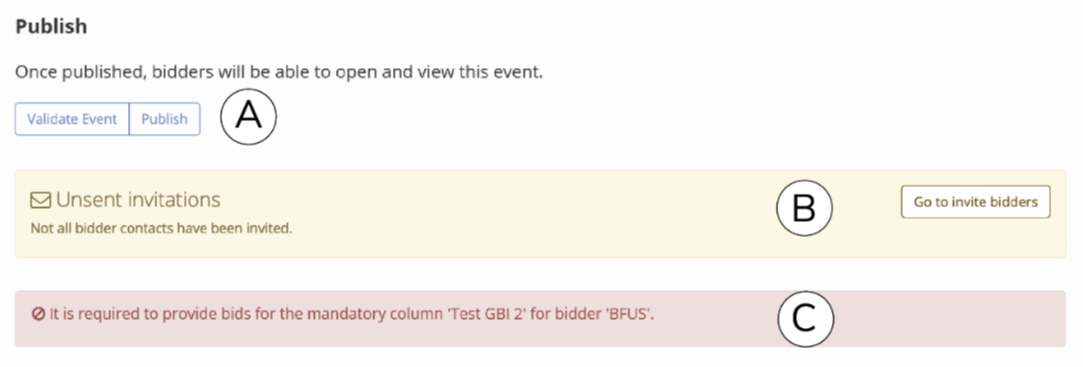Click the mandatory column error message text
This screenshot has height=367, width=1083.
coord(350,314)
